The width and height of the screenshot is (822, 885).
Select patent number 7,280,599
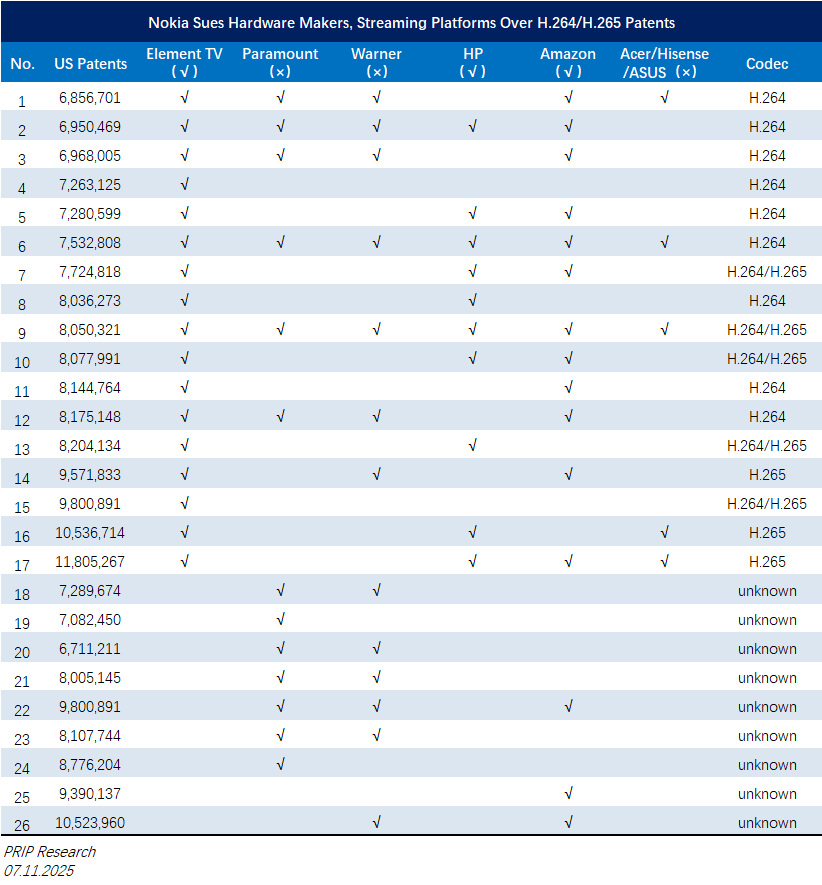tap(90, 214)
